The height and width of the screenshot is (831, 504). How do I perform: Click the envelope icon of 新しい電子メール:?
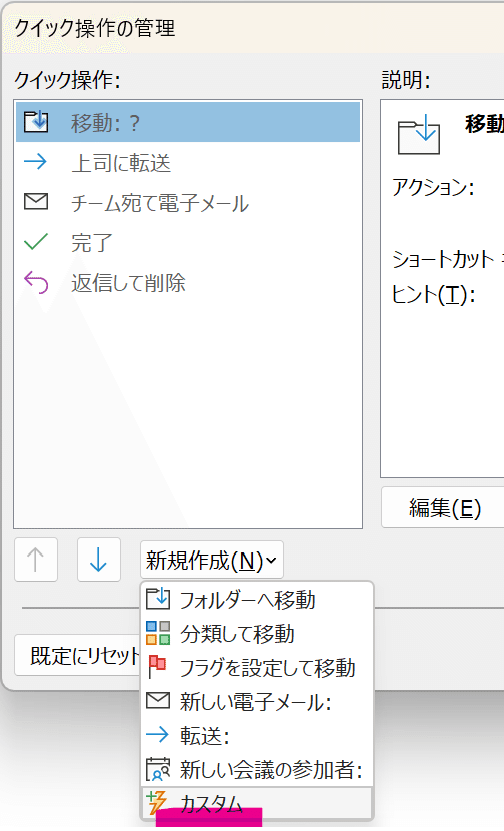(x=158, y=701)
